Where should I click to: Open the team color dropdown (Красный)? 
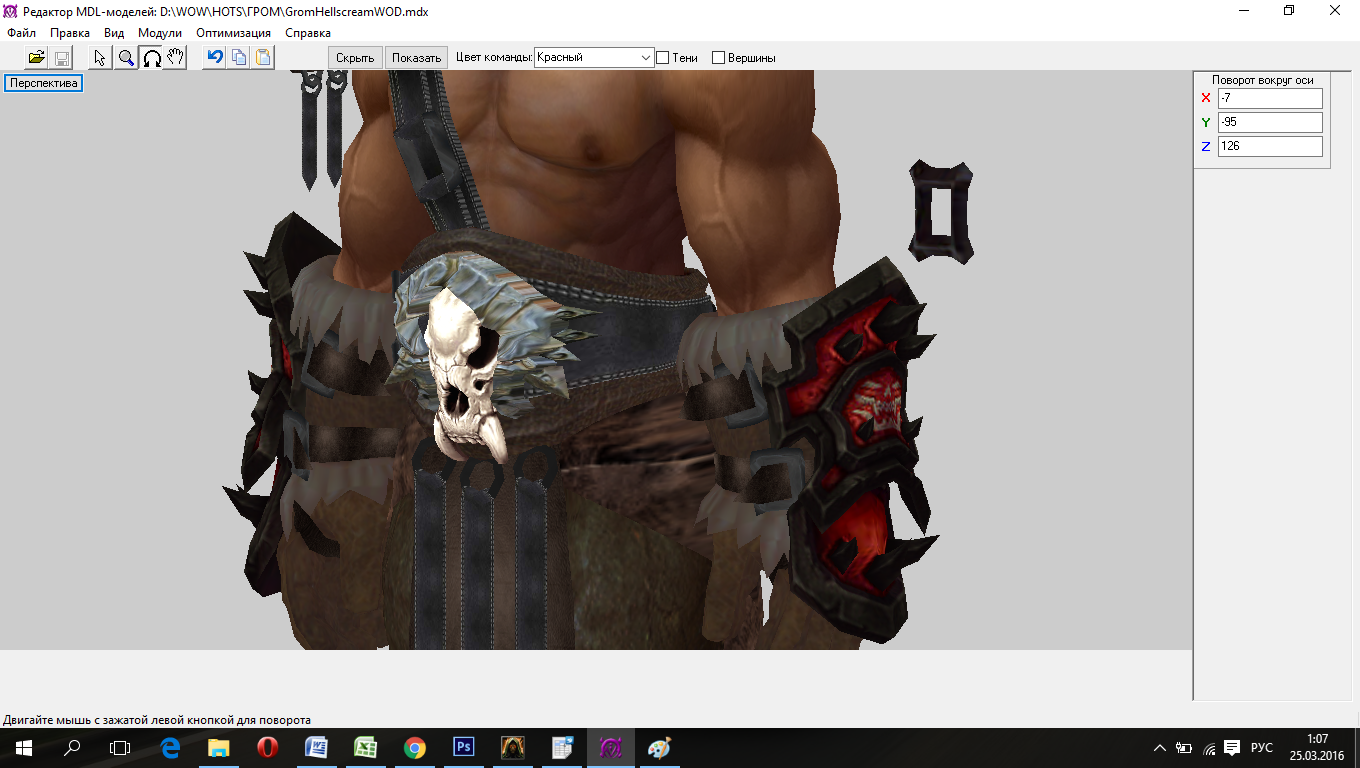(x=594, y=58)
